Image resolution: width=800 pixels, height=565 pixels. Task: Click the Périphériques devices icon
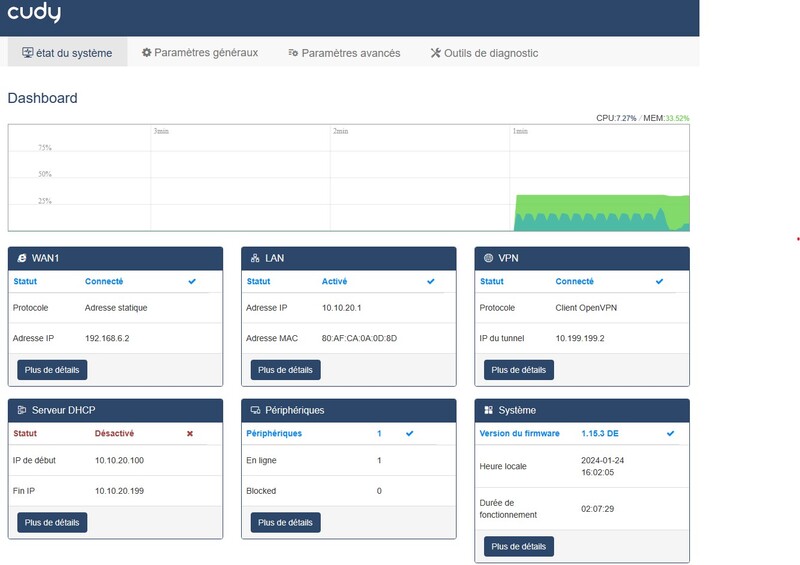point(255,410)
